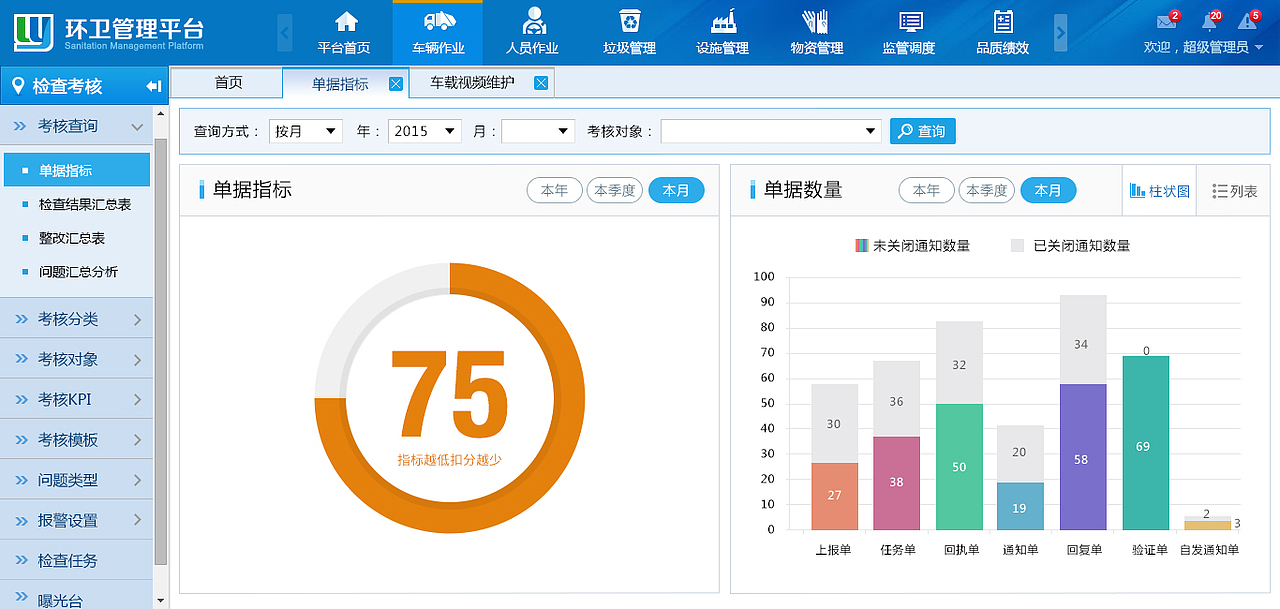Click the 验证单 teal bar 69

coord(1145,443)
